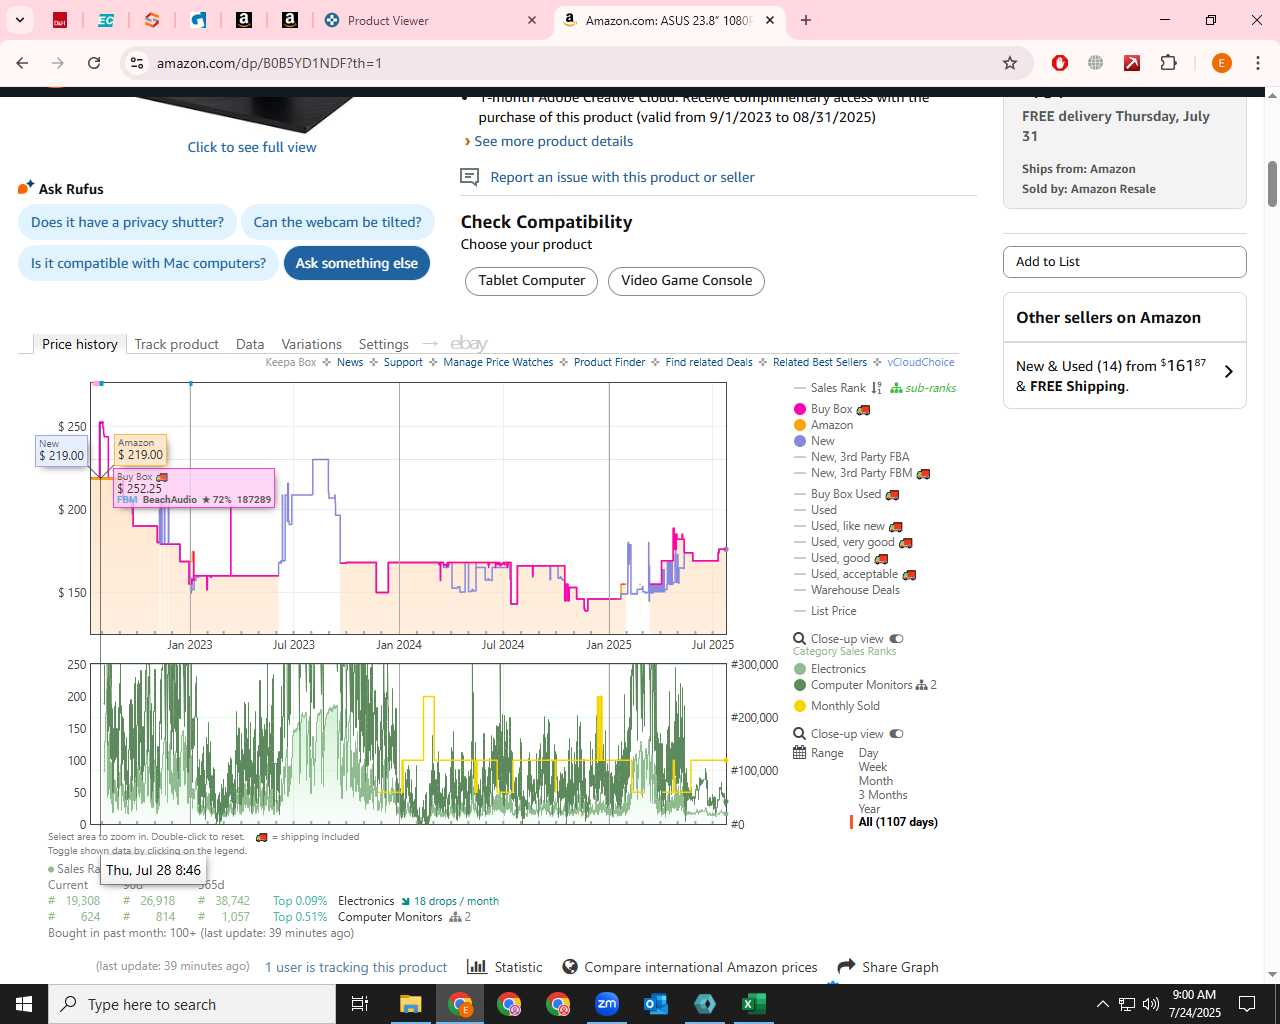This screenshot has width=1280, height=1024.
Task: Open the Keepa Track product tab
Action: 176,344
